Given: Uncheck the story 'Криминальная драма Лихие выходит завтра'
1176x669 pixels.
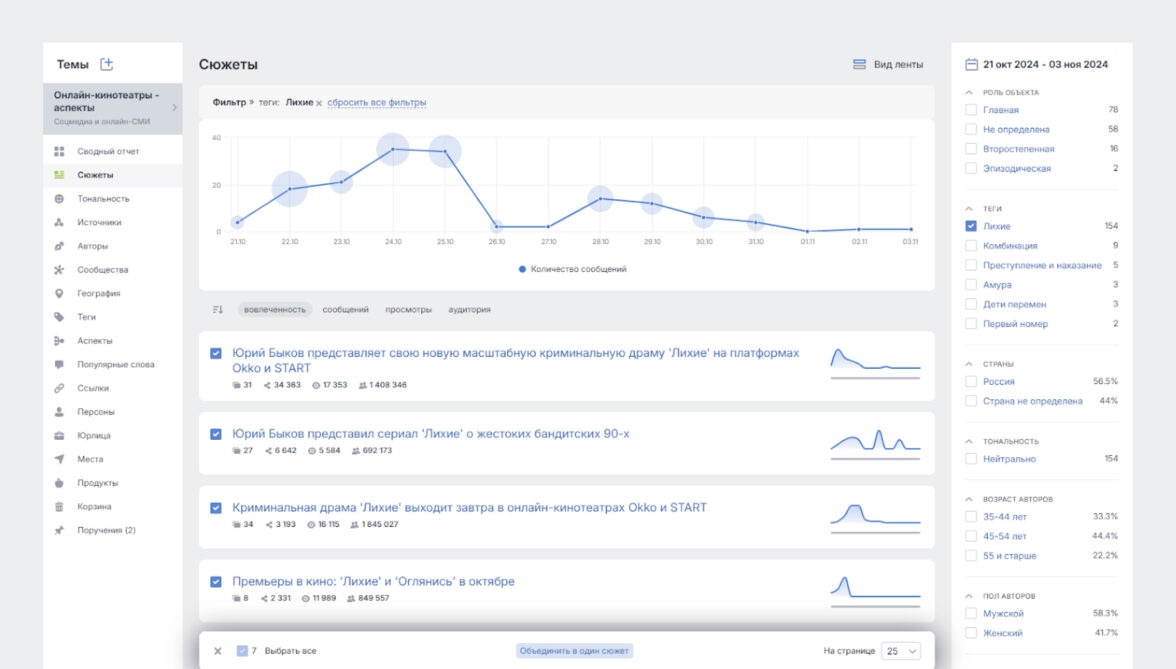Looking at the screenshot, I should [216, 508].
